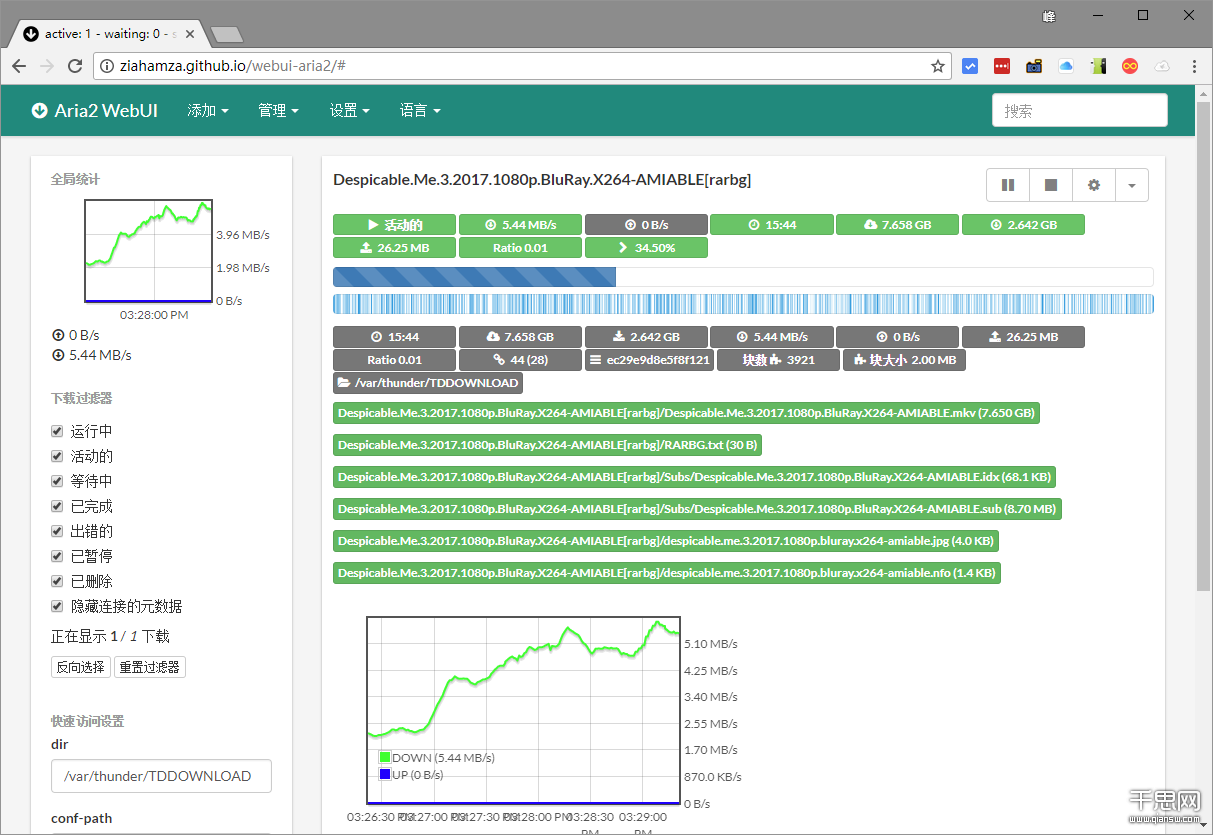The image size is (1213, 835).
Task: Toggle the 运行中 filter checkbox
Action: [57, 431]
